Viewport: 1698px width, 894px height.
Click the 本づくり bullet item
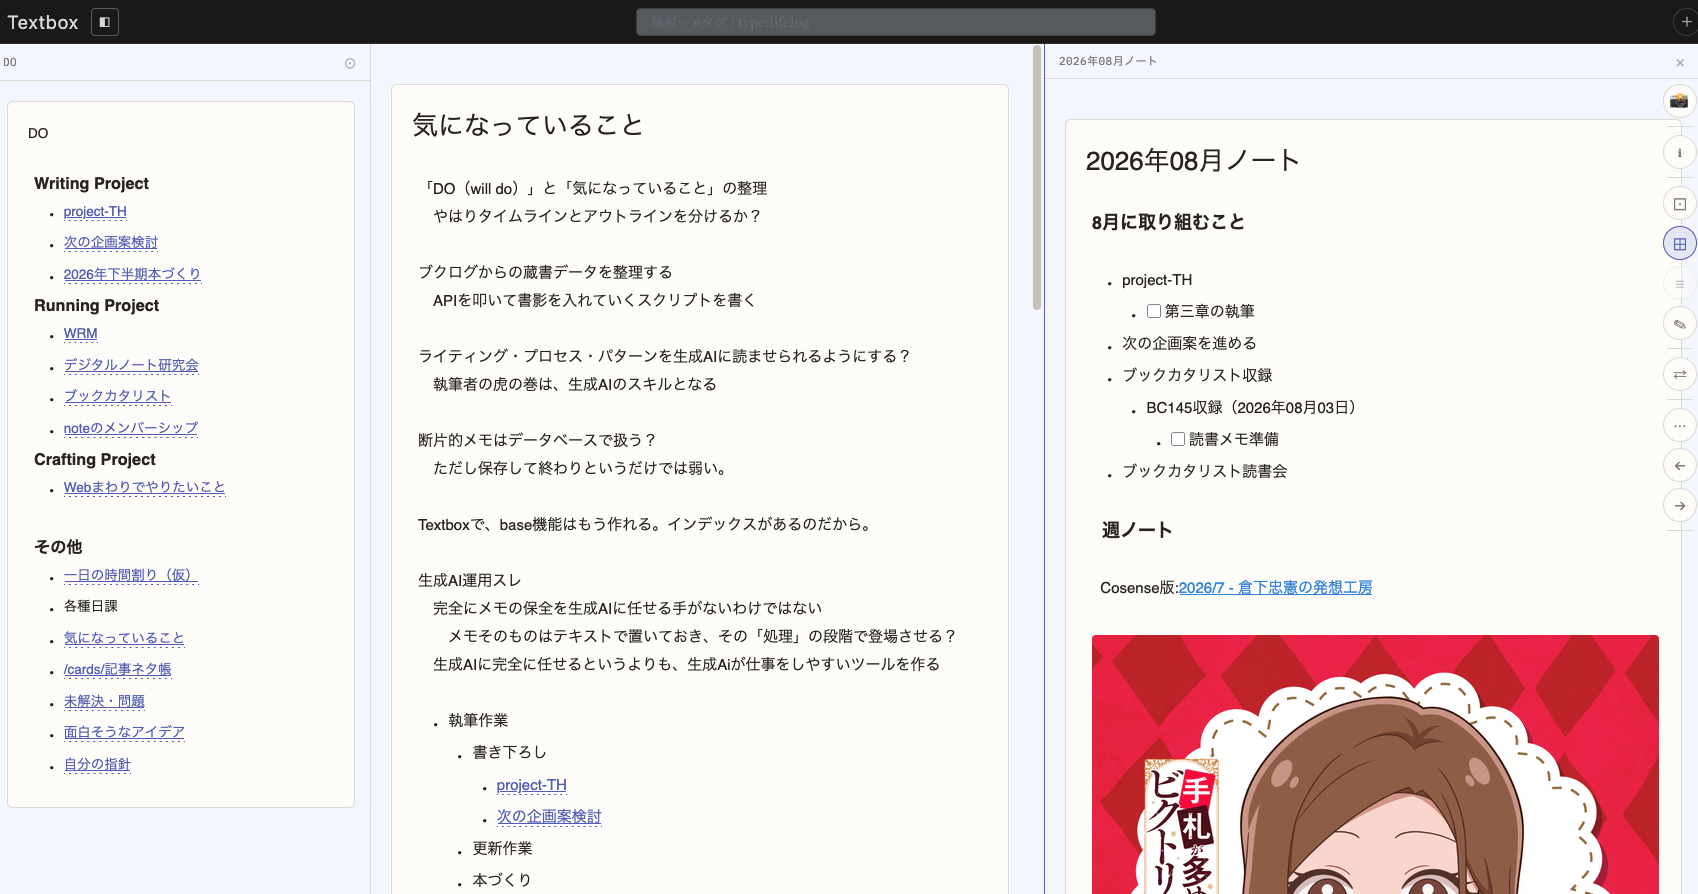click(x=501, y=880)
